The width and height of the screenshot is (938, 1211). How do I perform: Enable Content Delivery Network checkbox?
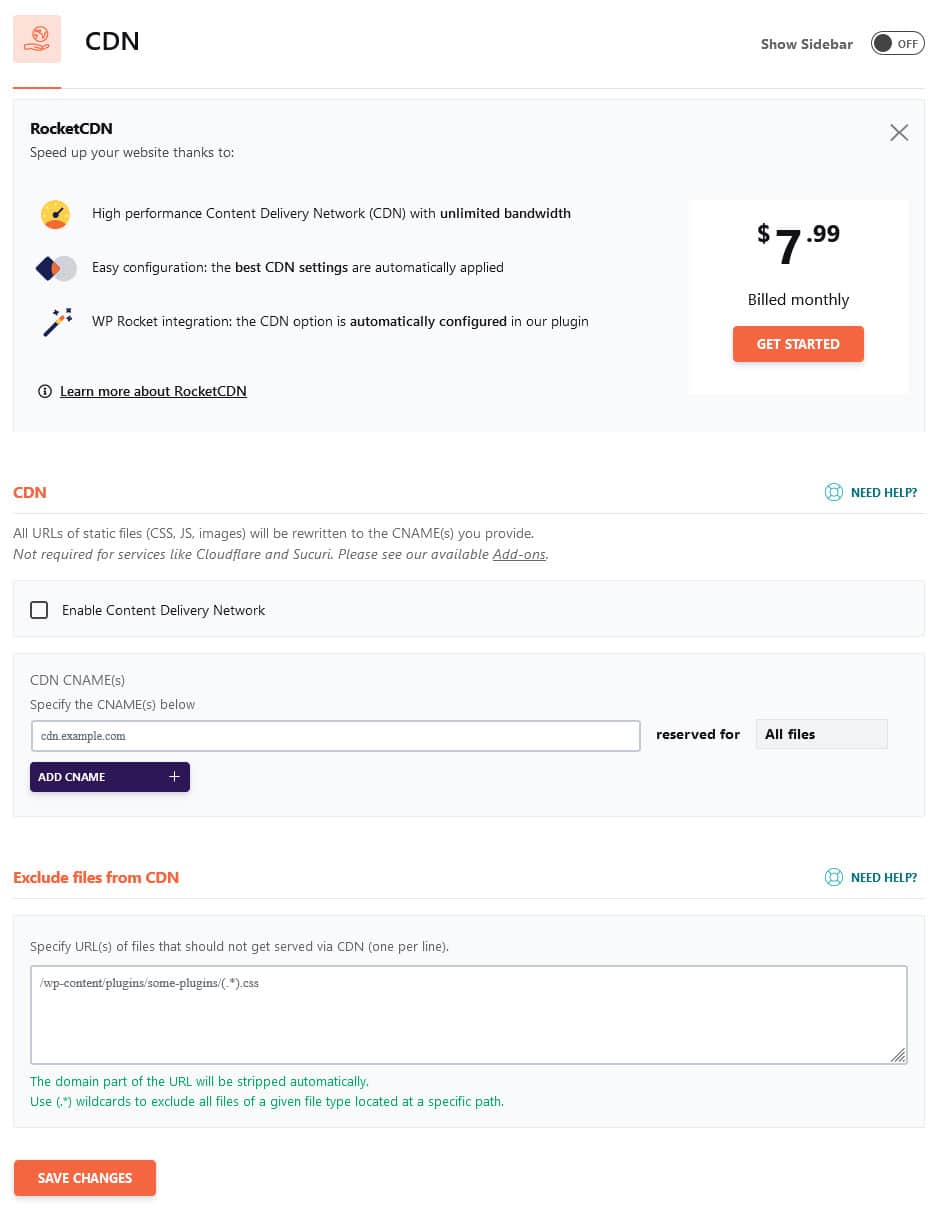click(39, 610)
